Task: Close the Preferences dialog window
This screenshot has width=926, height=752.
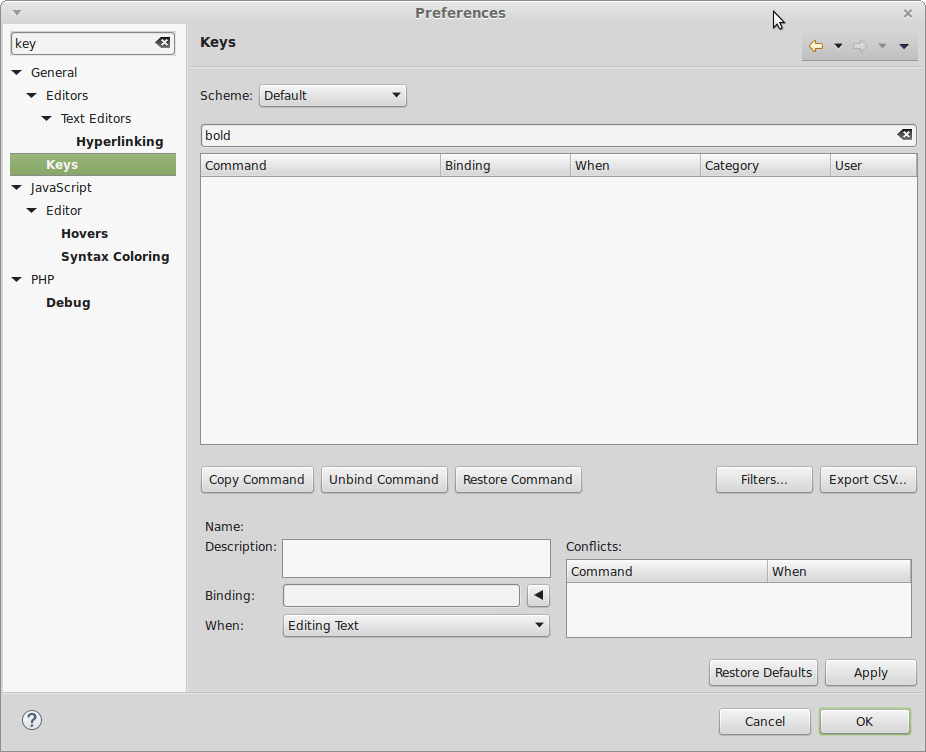Action: tap(908, 13)
